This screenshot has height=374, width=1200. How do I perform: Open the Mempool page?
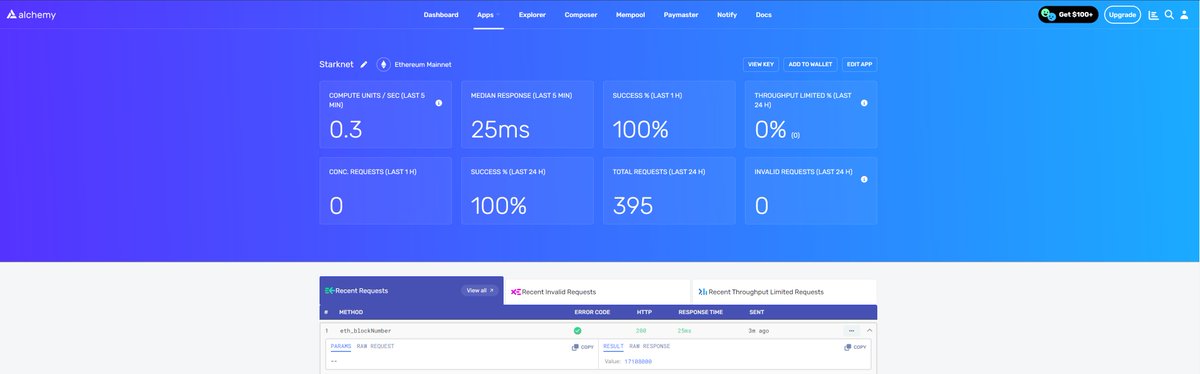coord(631,15)
